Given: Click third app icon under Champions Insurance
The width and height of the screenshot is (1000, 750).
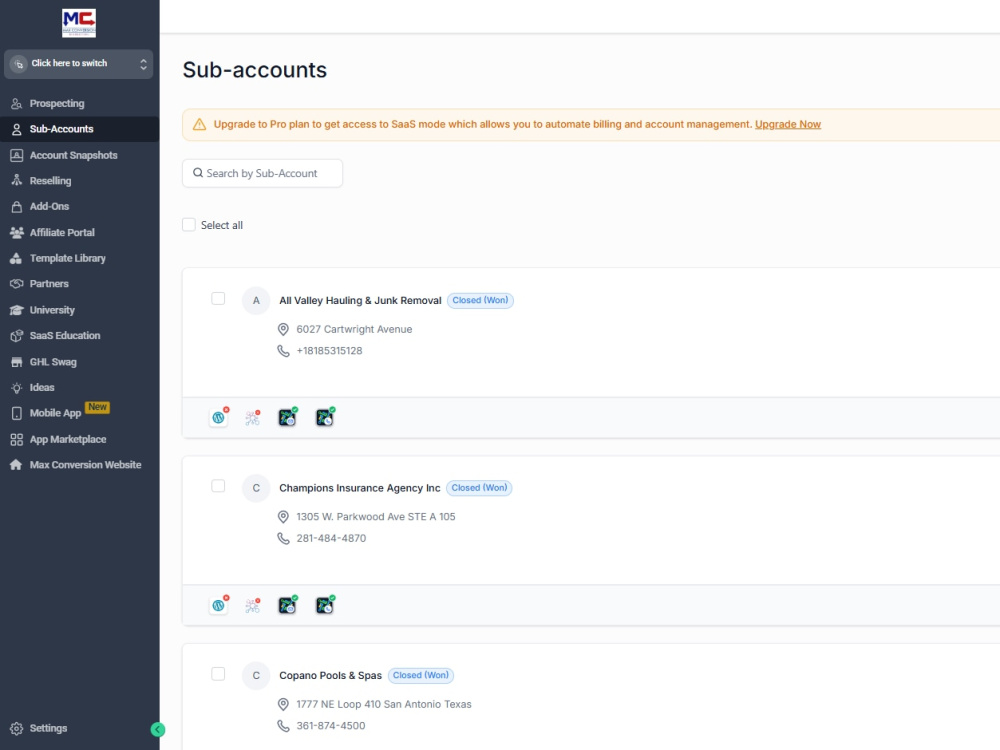Looking at the screenshot, I should tap(288, 605).
